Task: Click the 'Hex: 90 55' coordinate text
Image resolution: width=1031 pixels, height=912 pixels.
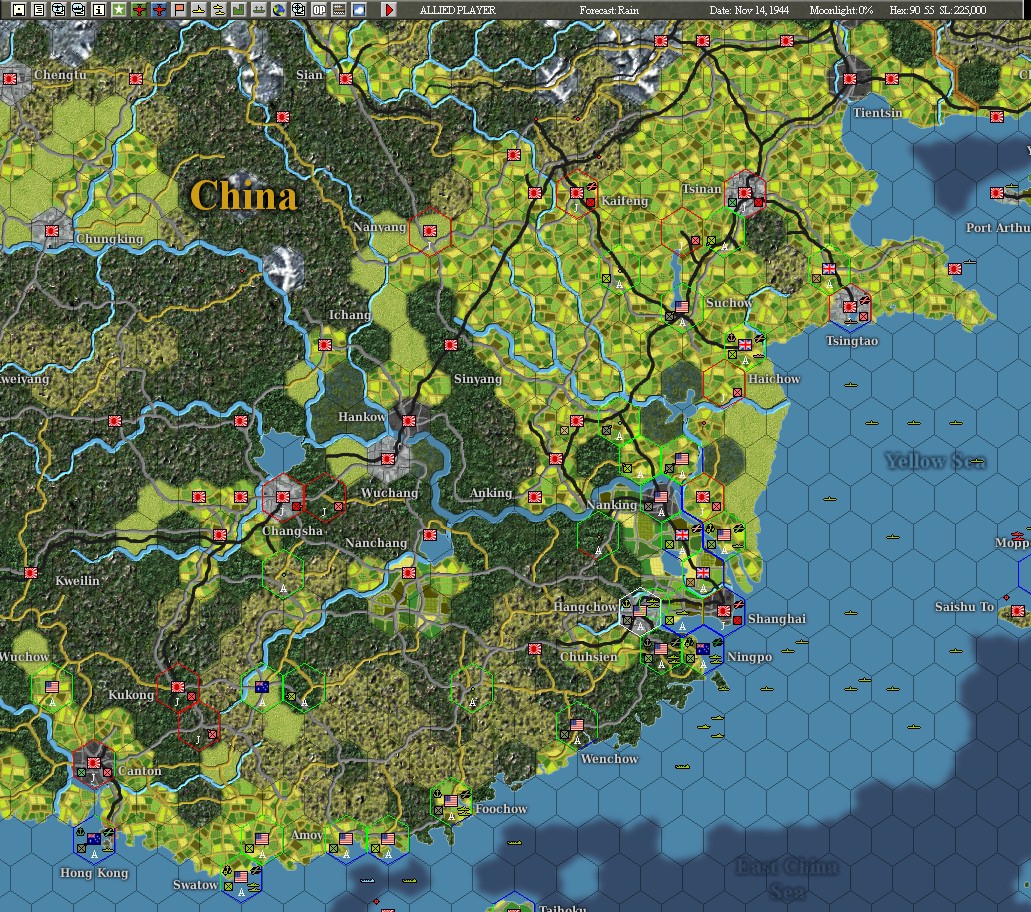Action: pyautogui.click(x=912, y=10)
